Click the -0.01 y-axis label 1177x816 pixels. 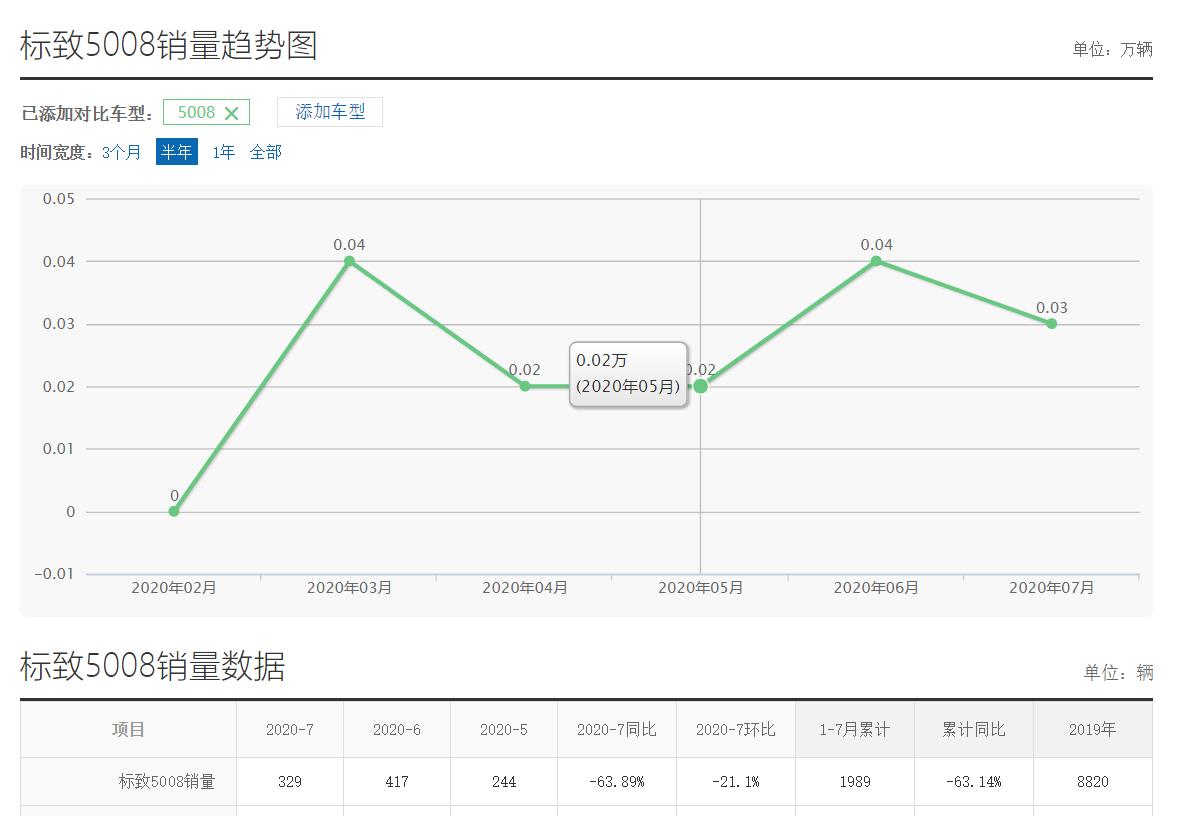pos(54,574)
